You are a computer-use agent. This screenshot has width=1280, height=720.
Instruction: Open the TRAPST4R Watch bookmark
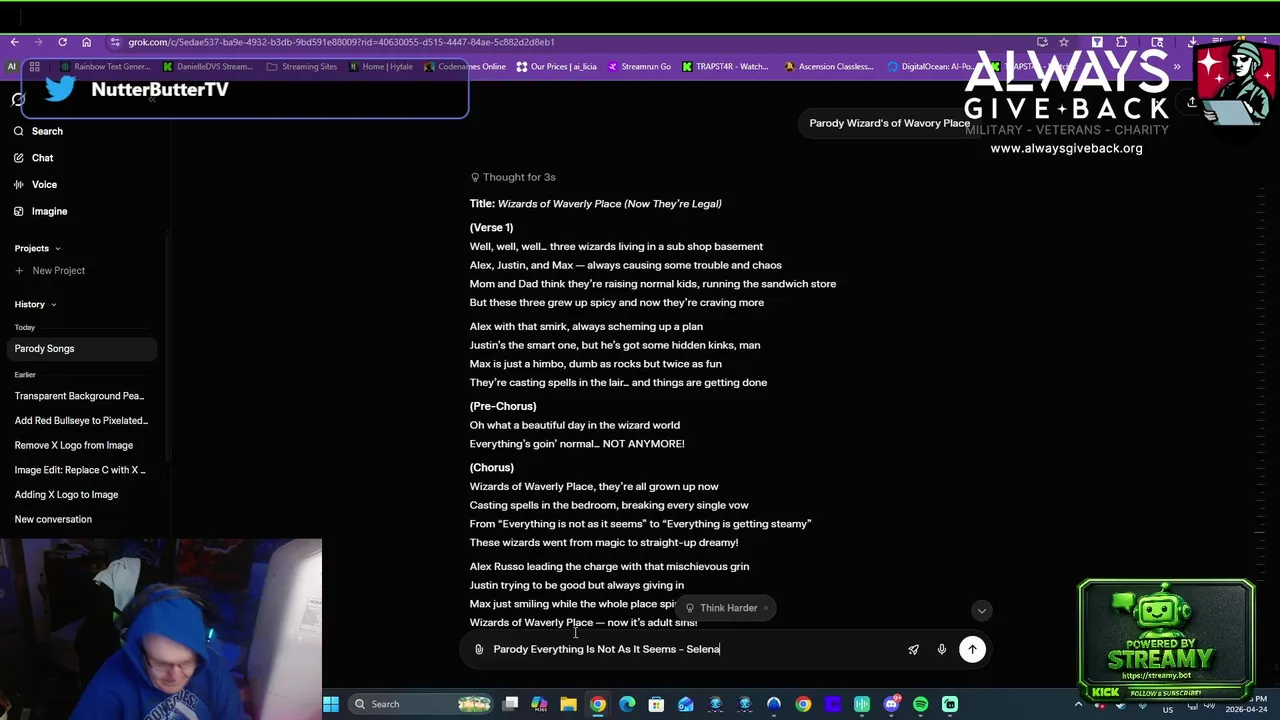[725, 67]
